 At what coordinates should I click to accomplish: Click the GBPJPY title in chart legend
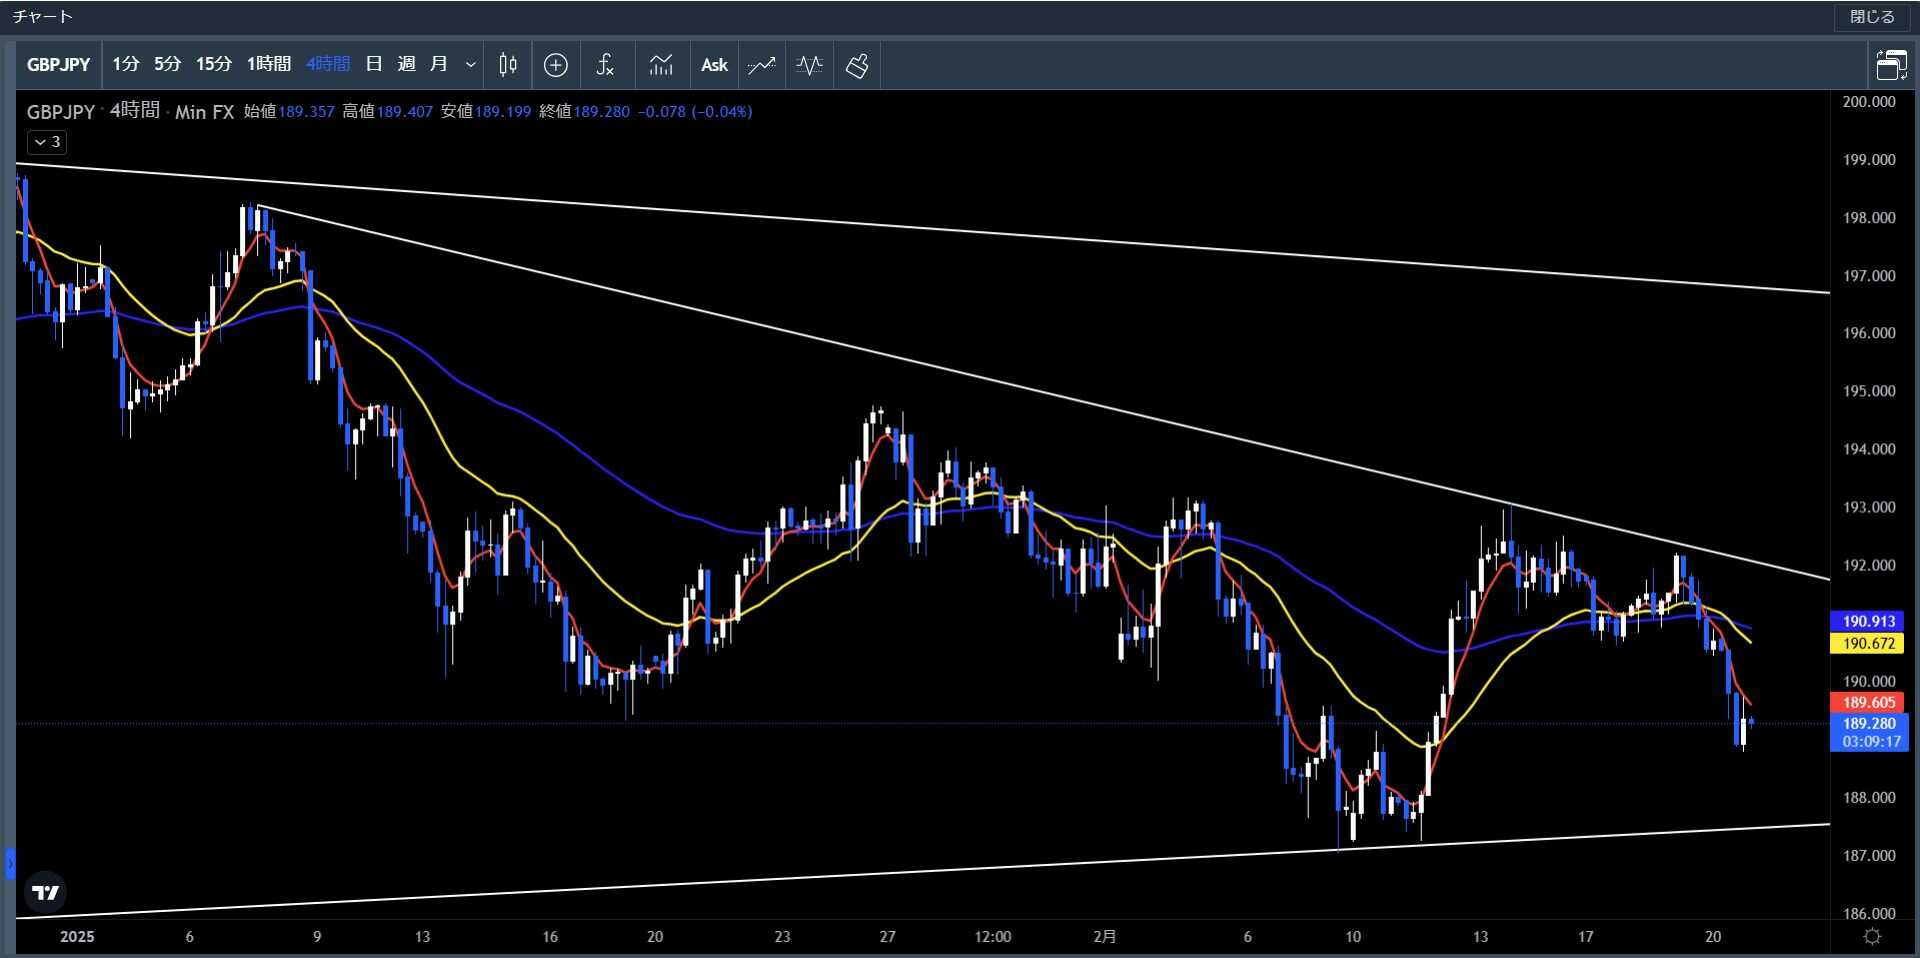pyautogui.click(x=61, y=112)
